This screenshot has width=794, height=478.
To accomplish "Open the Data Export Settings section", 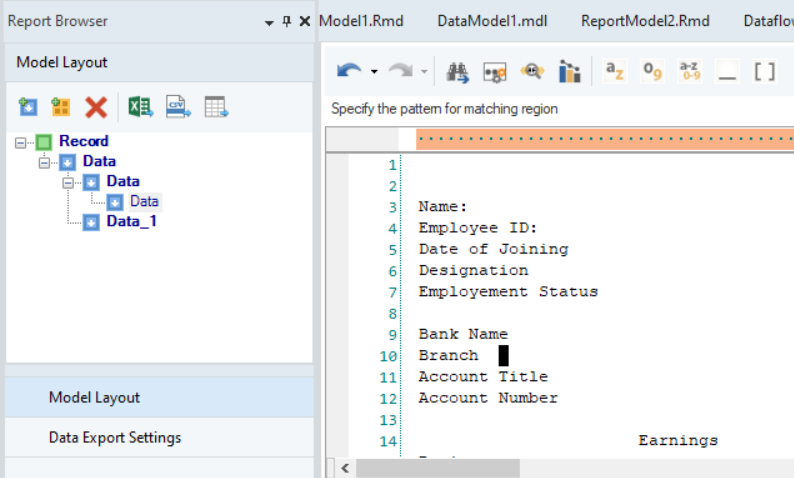I will (x=115, y=438).
